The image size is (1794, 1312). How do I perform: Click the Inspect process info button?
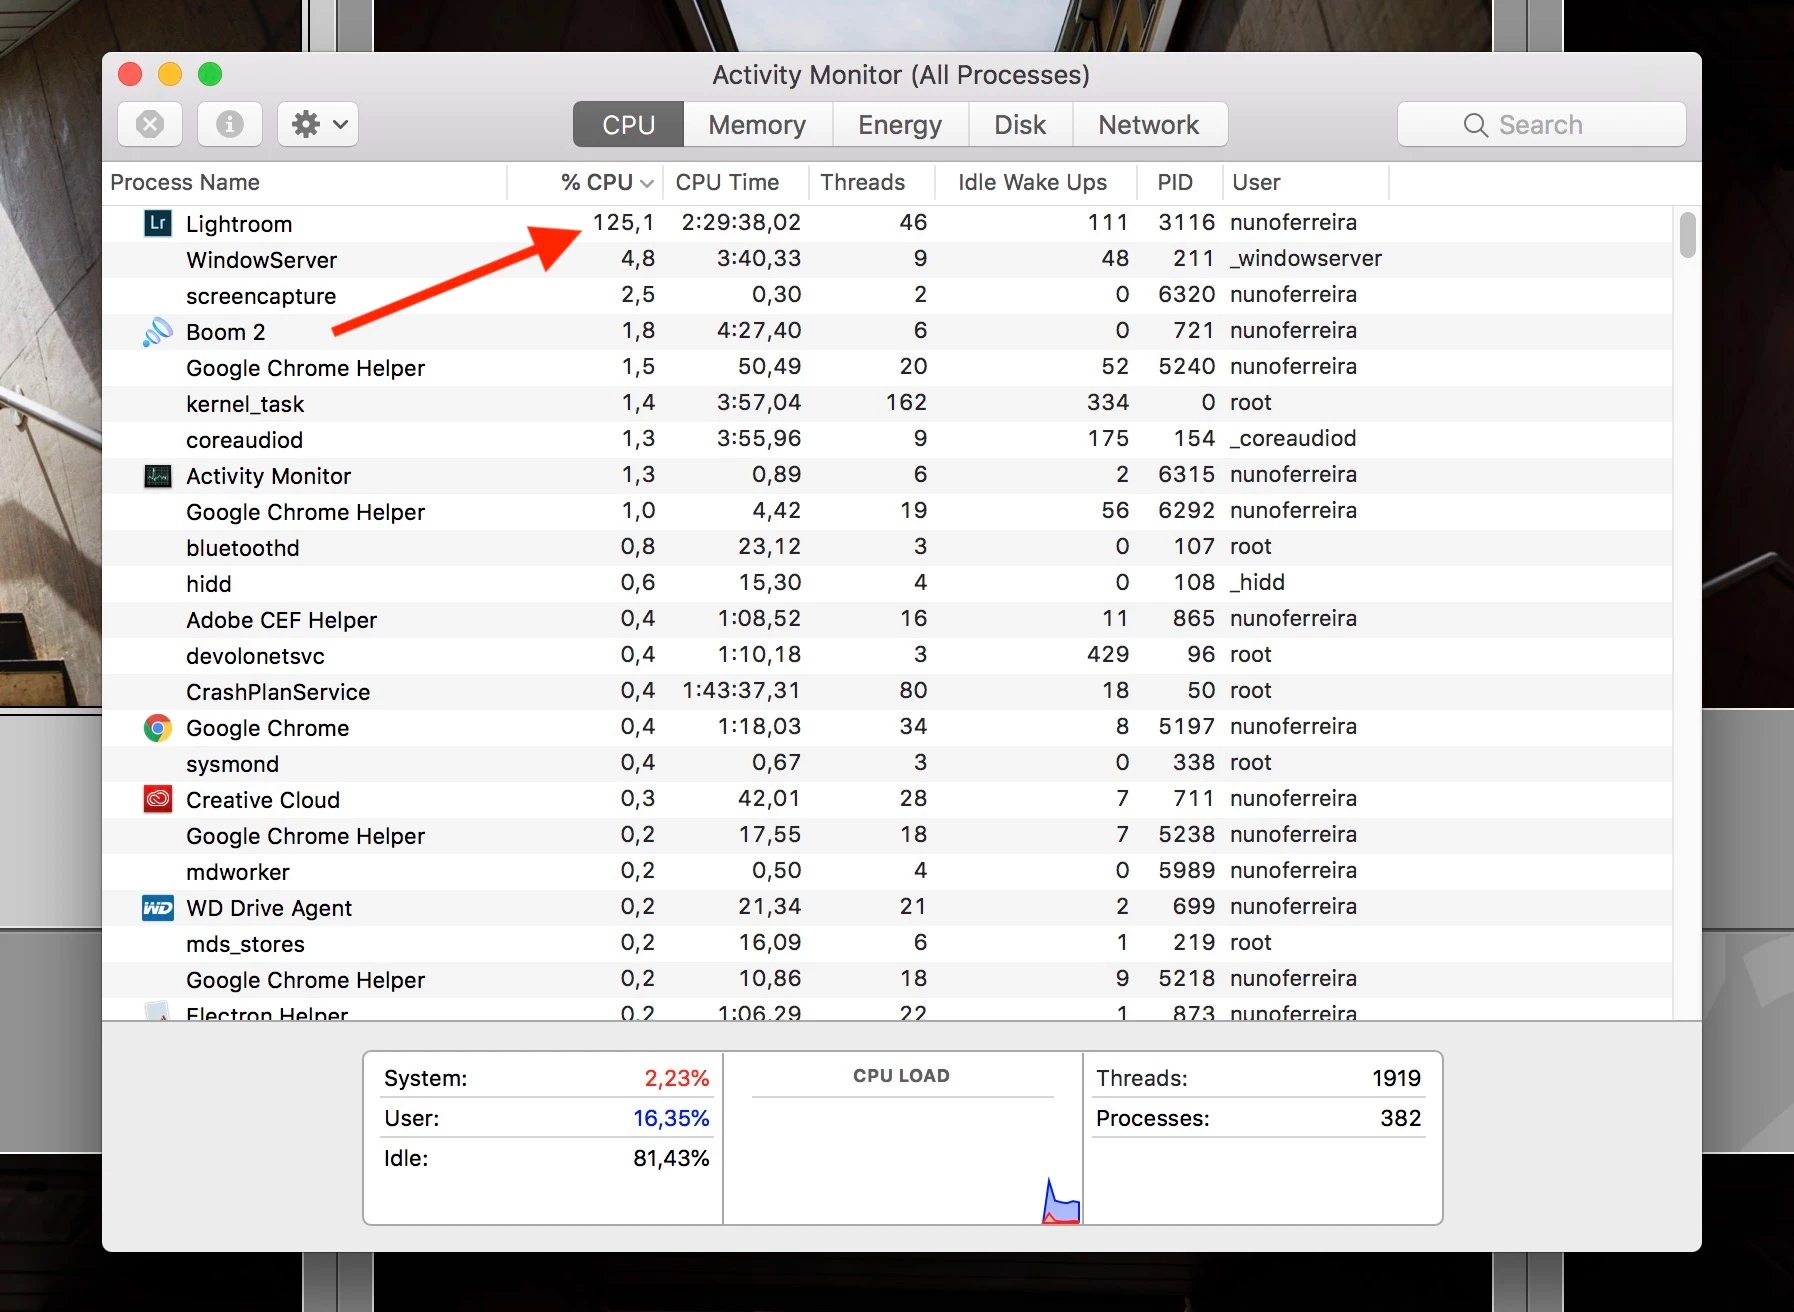click(230, 124)
